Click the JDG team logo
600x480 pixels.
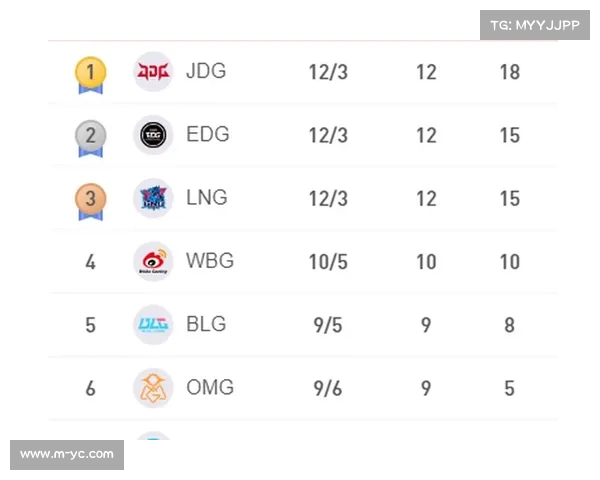153,72
